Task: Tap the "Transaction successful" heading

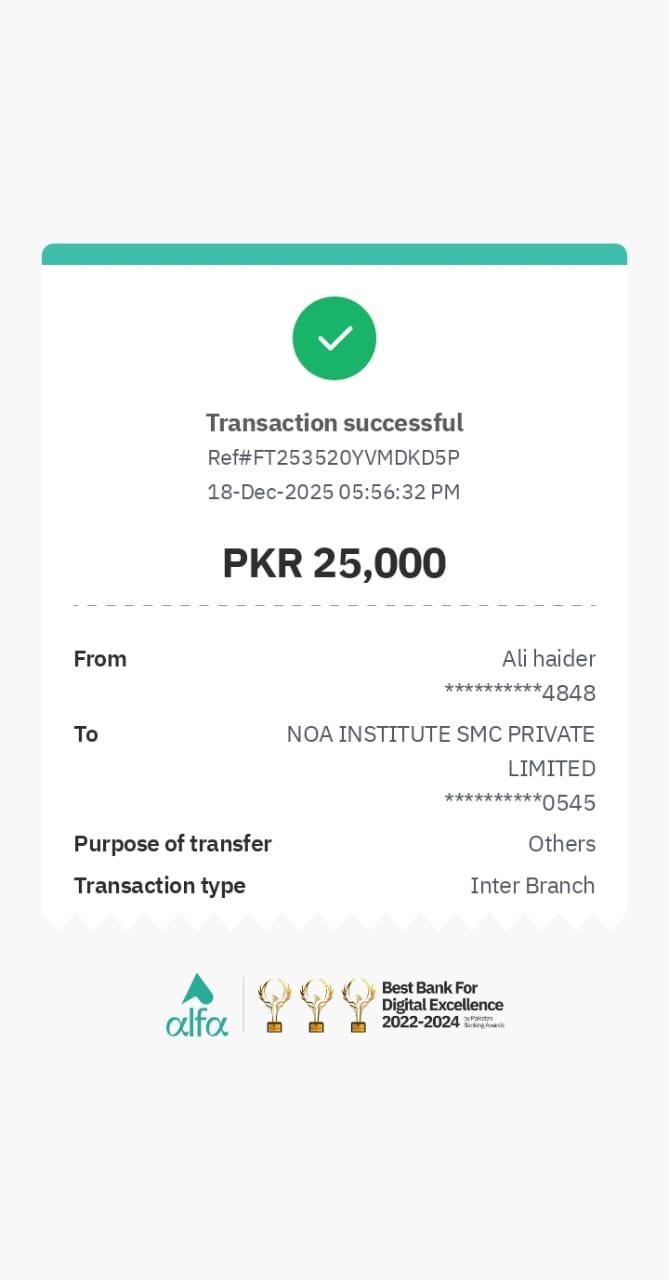Action: [334, 423]
